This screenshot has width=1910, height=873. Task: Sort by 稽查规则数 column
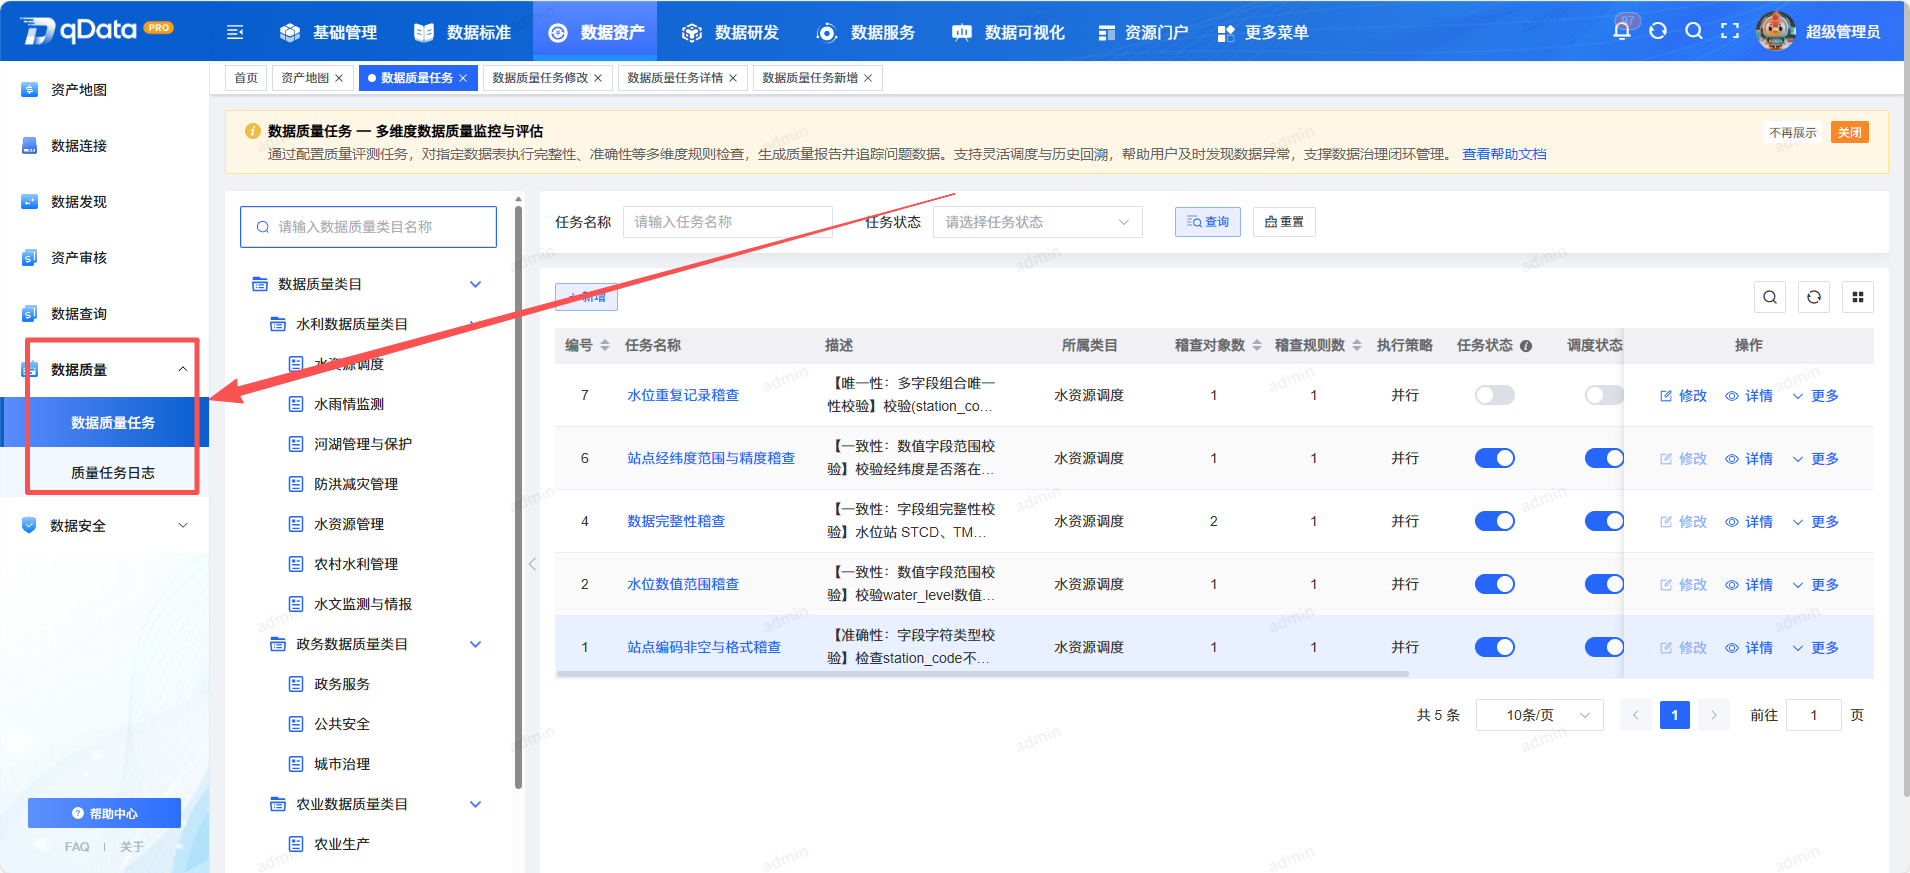[x=1357, y=345]
